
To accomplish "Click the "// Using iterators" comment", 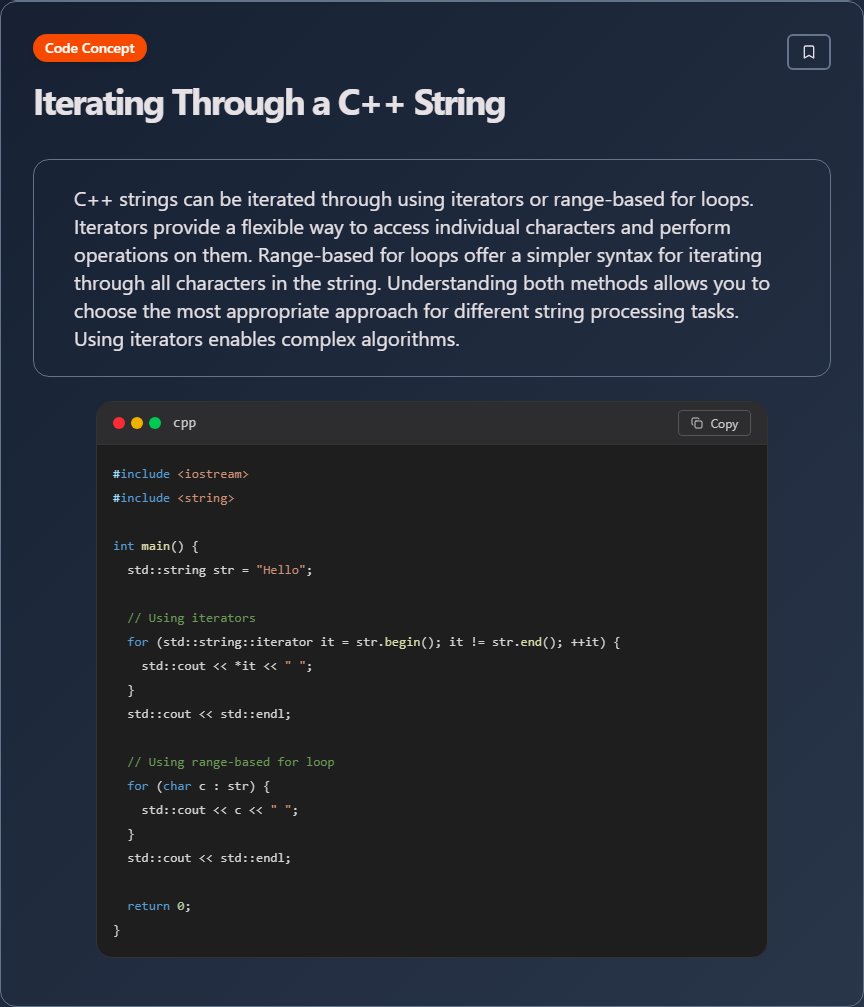I will coord(191,618).
